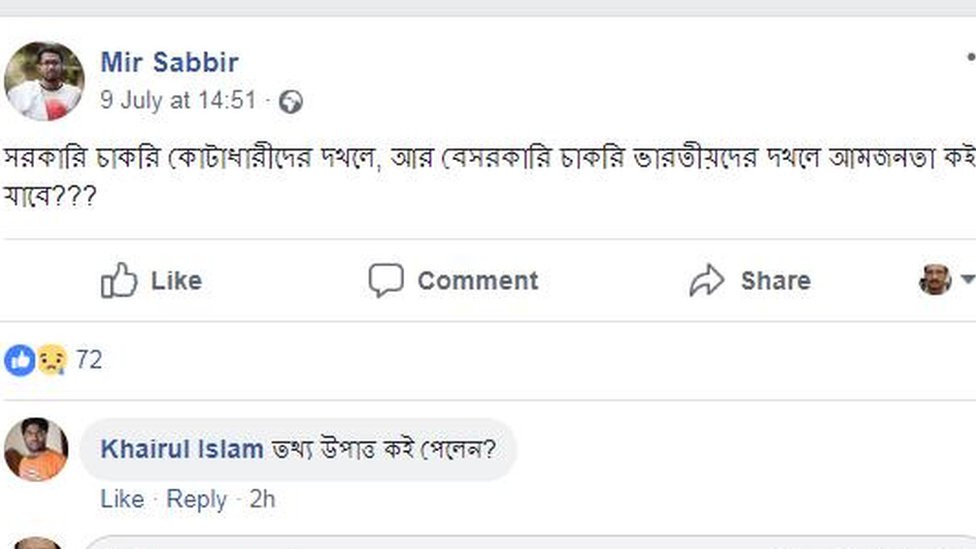
Task: Click the Bengali comment text bubble
Action: 384,449
